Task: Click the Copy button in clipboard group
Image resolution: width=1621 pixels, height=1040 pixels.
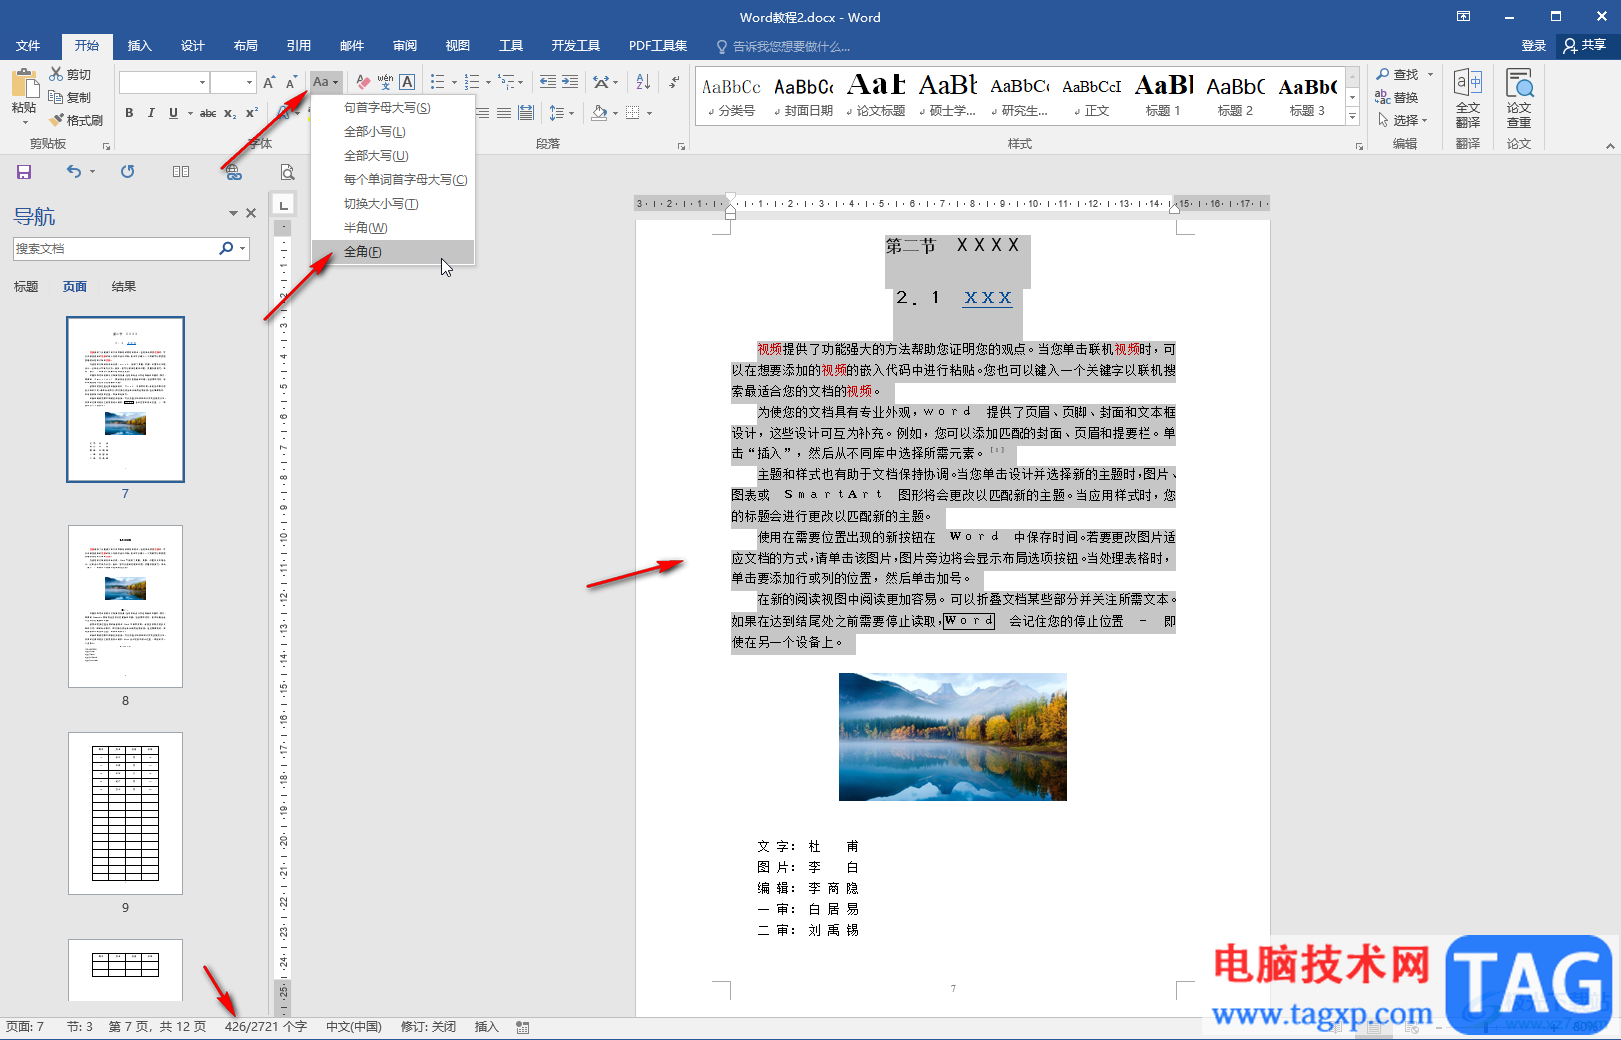Action: point(70,97)
